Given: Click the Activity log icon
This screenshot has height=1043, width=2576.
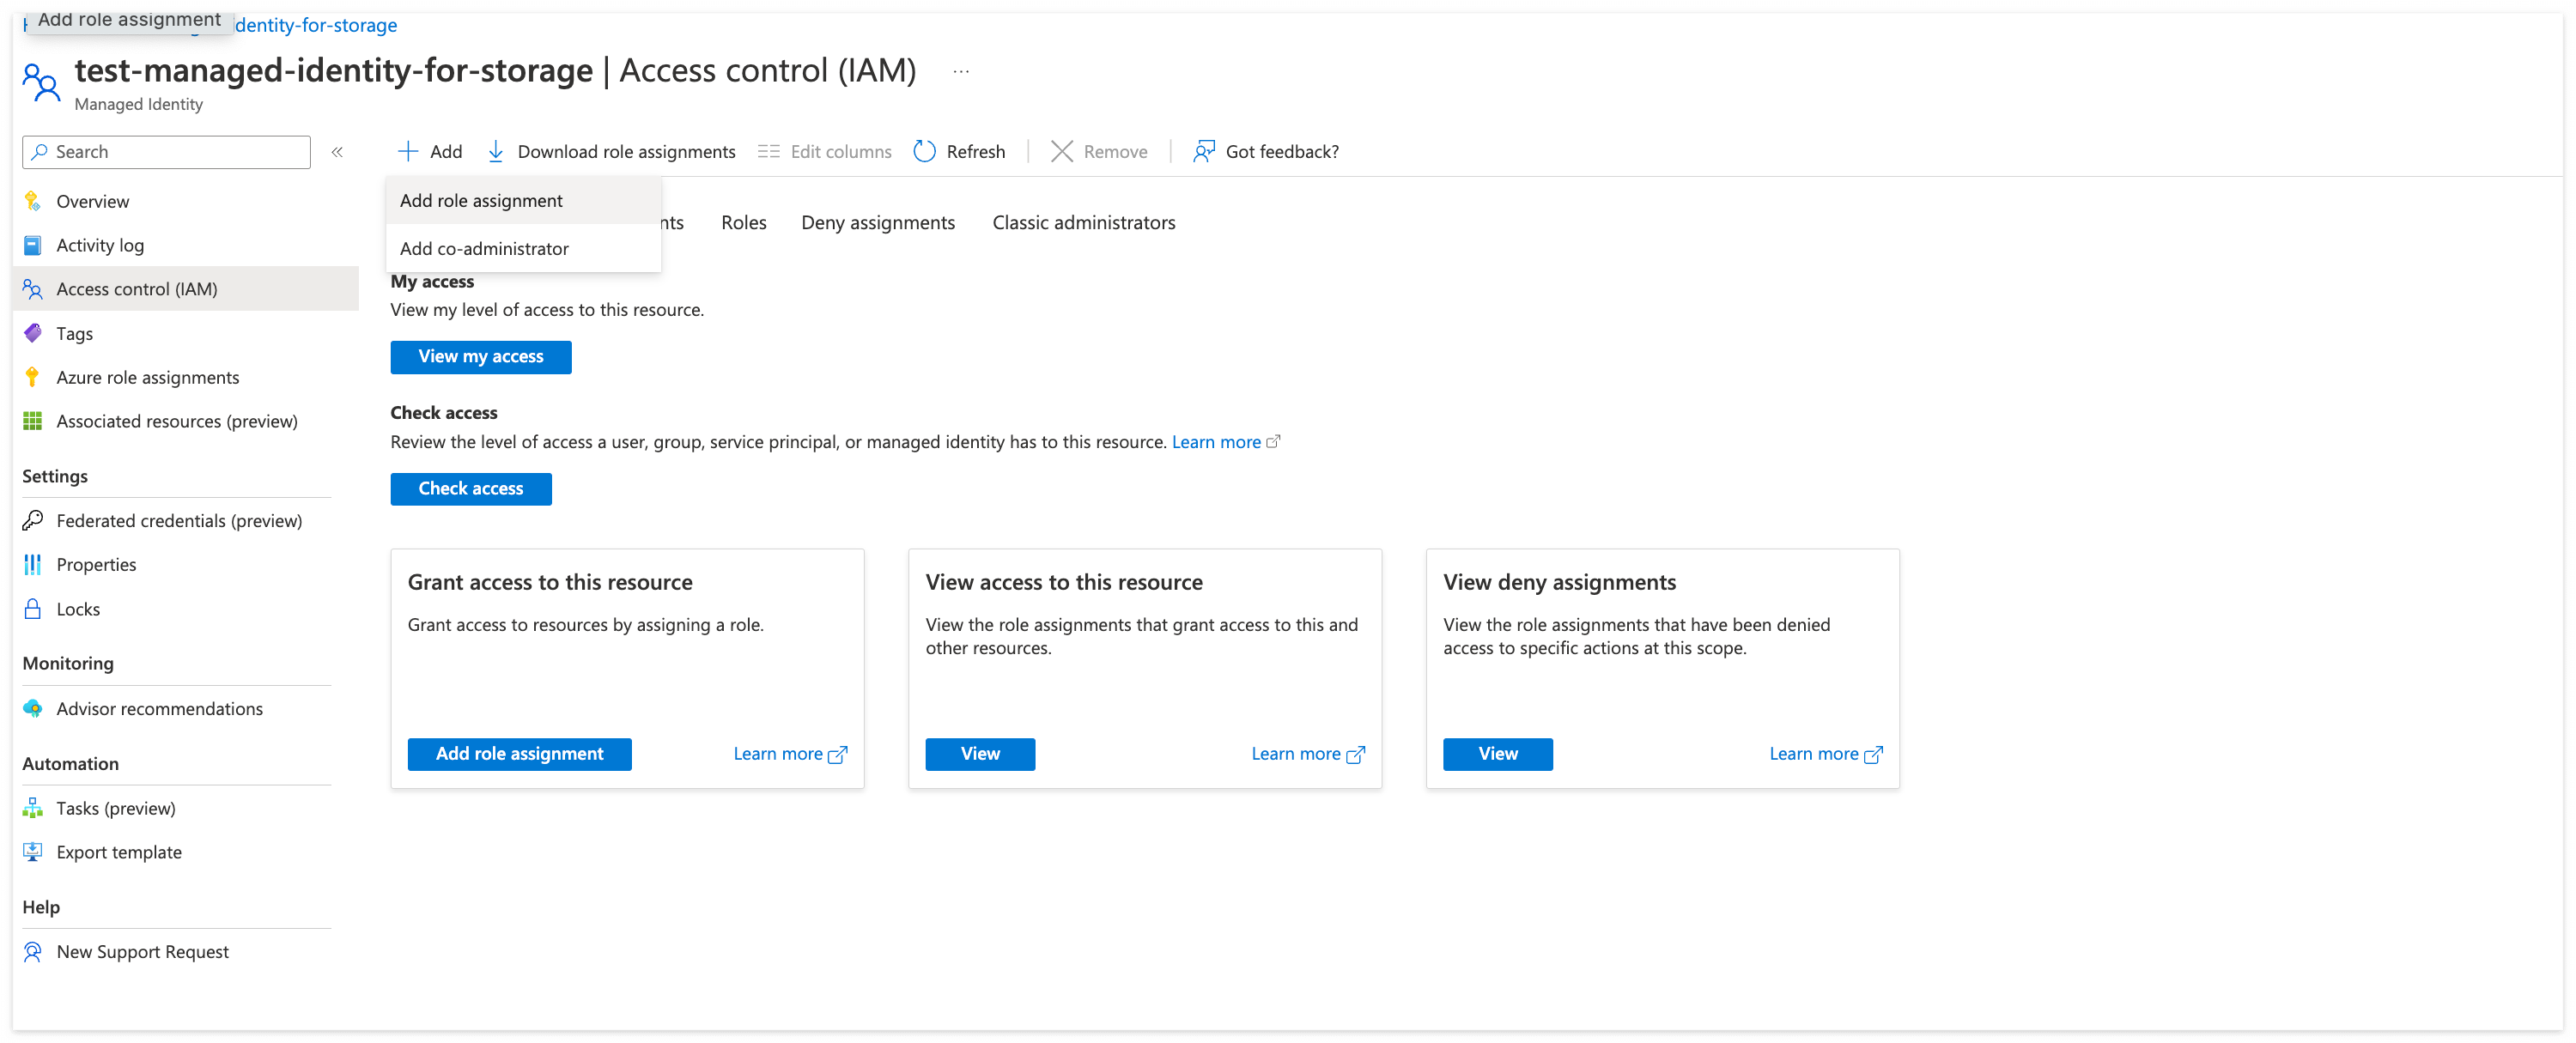Looking at the screenshot, I should point(33,245).
